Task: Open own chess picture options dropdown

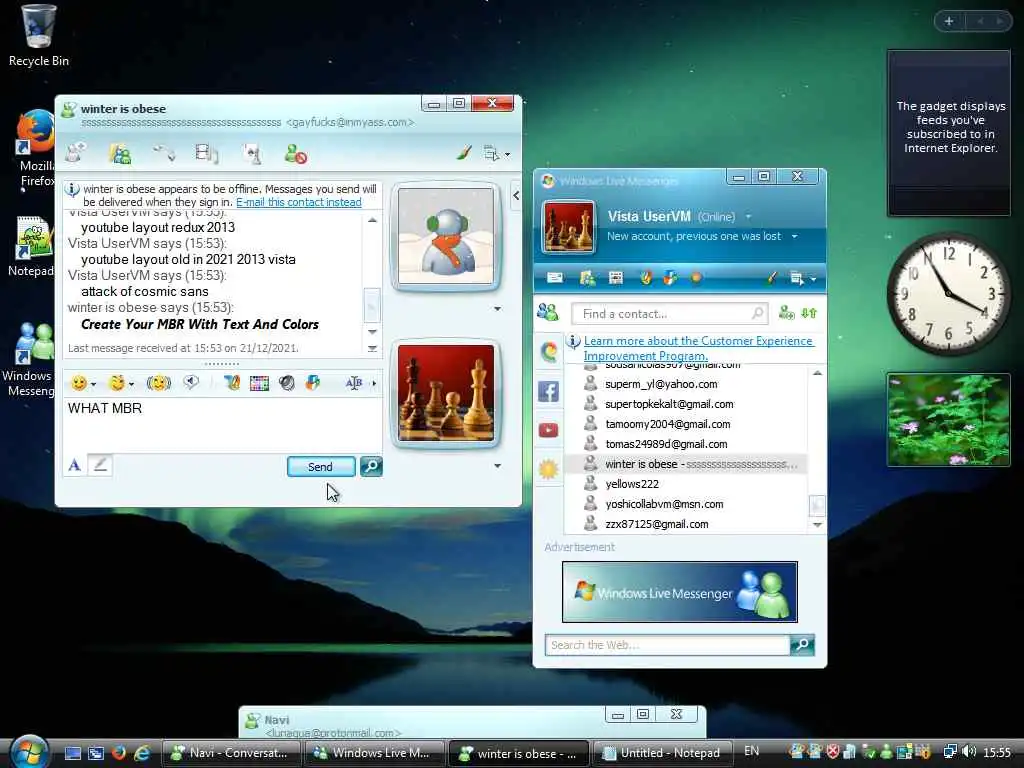Action: 498,466
